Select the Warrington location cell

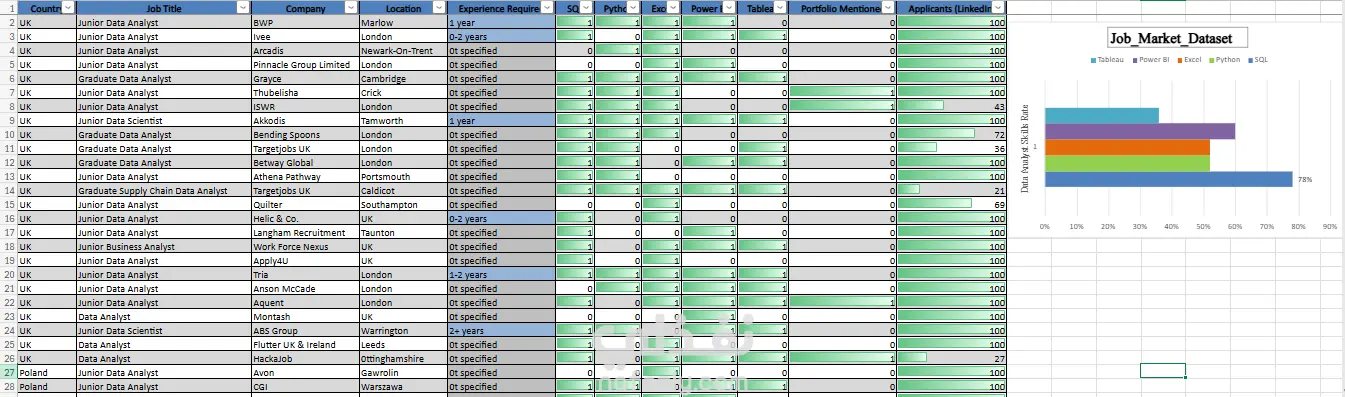pos(403,330)
